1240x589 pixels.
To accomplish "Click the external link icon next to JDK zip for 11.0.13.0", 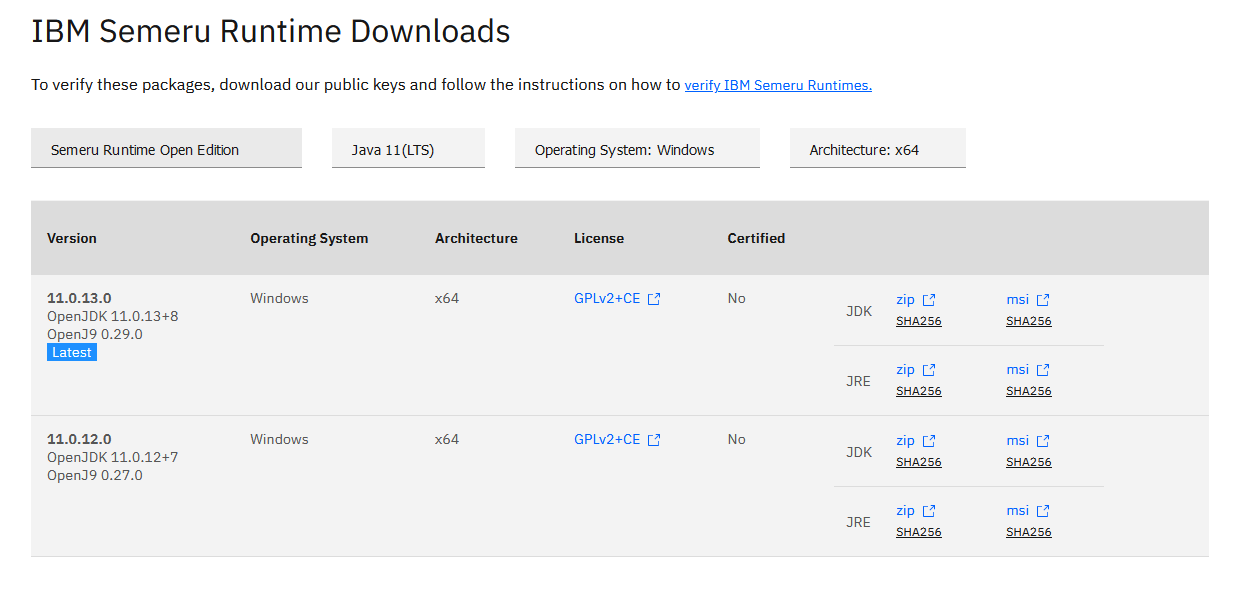I will (x=930, y=298).
